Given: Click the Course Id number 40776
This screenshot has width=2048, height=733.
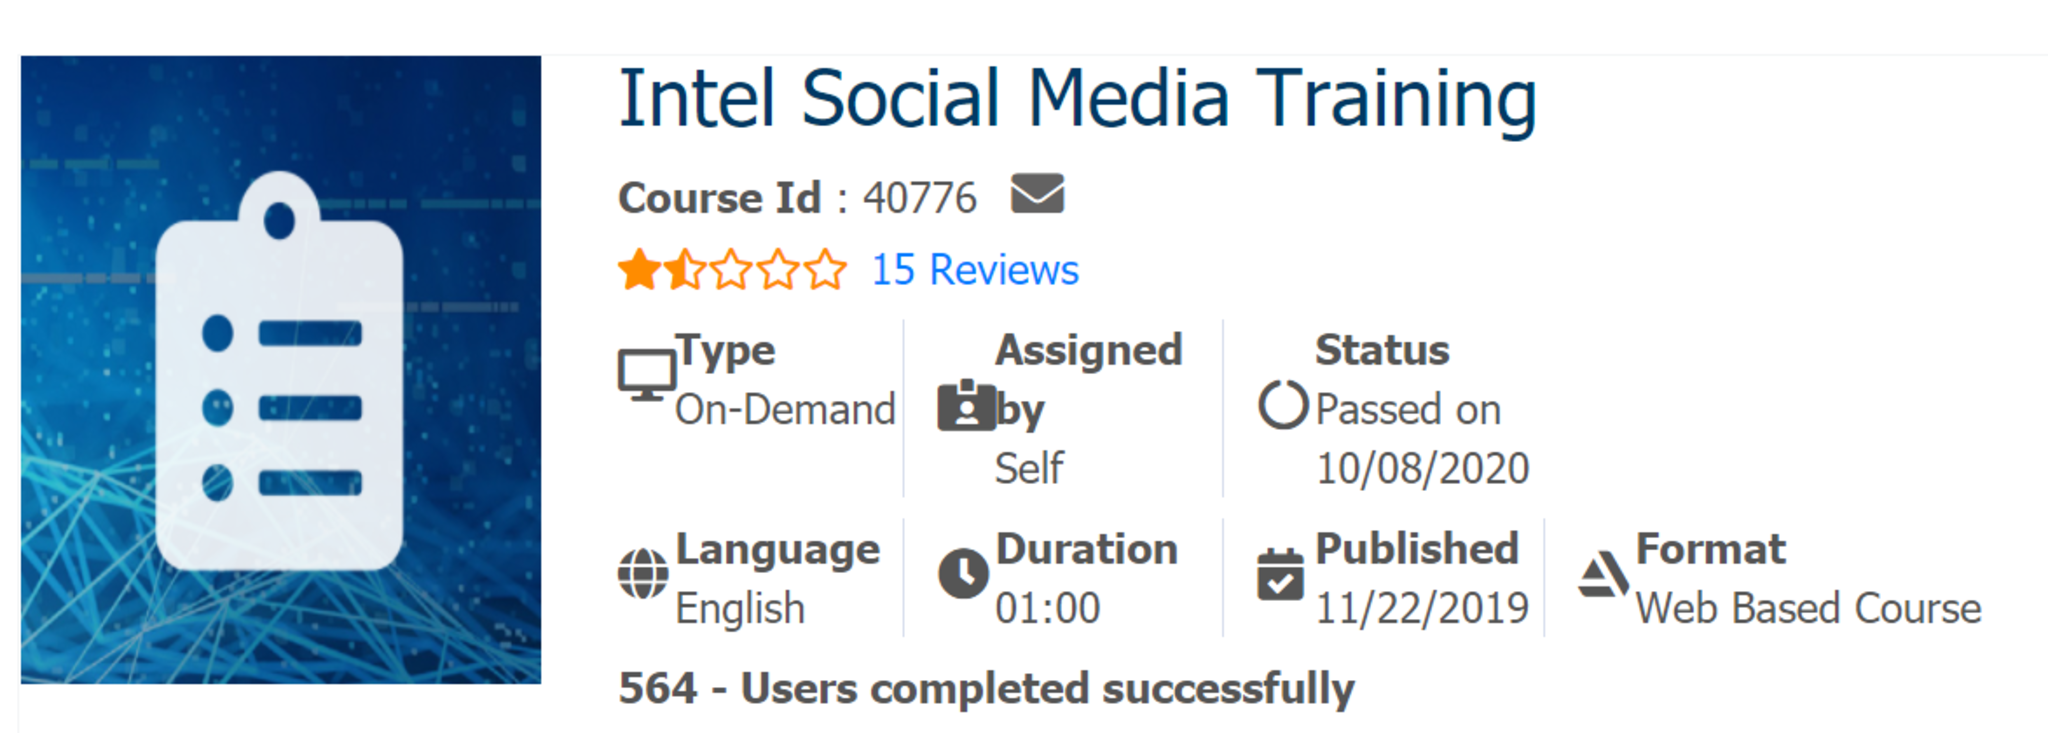Looking at the screenshot, I should click(x=919, y=198).
